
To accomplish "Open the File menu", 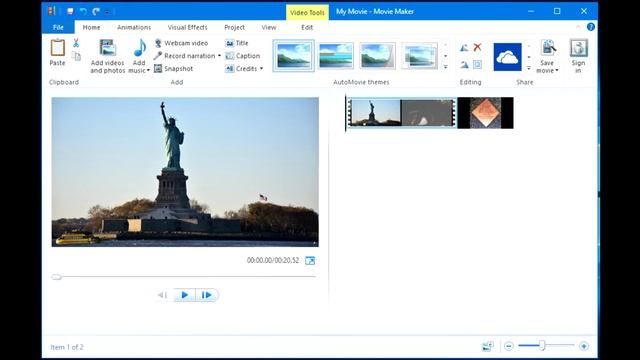I will click(x=58, y=27).
